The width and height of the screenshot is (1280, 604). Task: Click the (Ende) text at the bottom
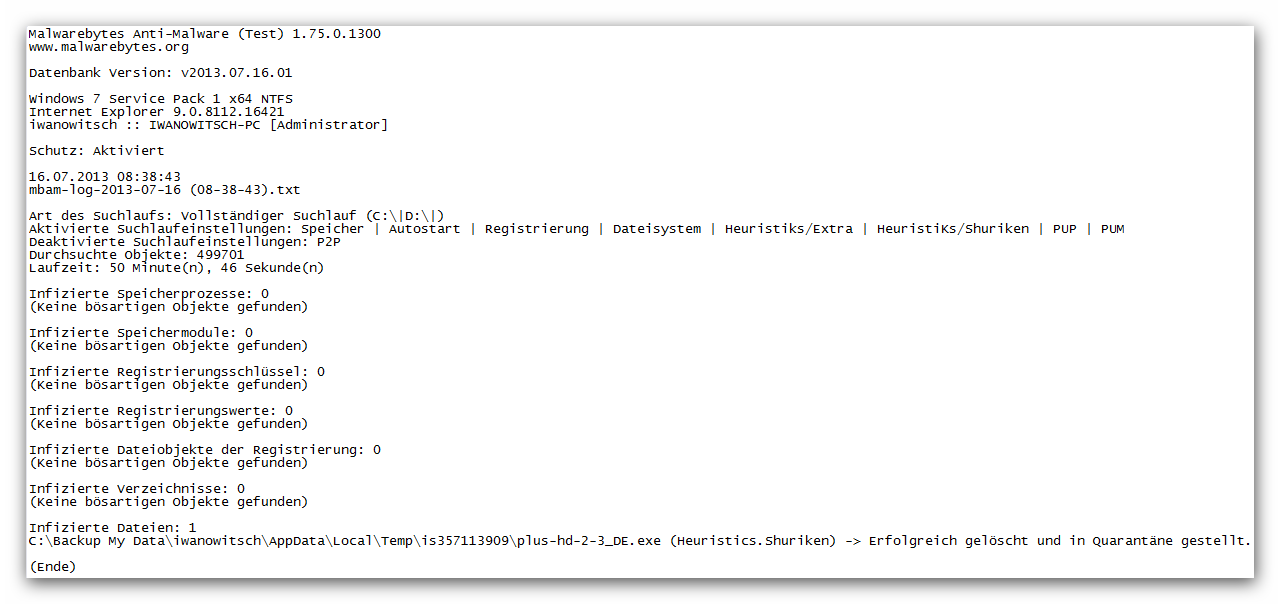point(52,567)
